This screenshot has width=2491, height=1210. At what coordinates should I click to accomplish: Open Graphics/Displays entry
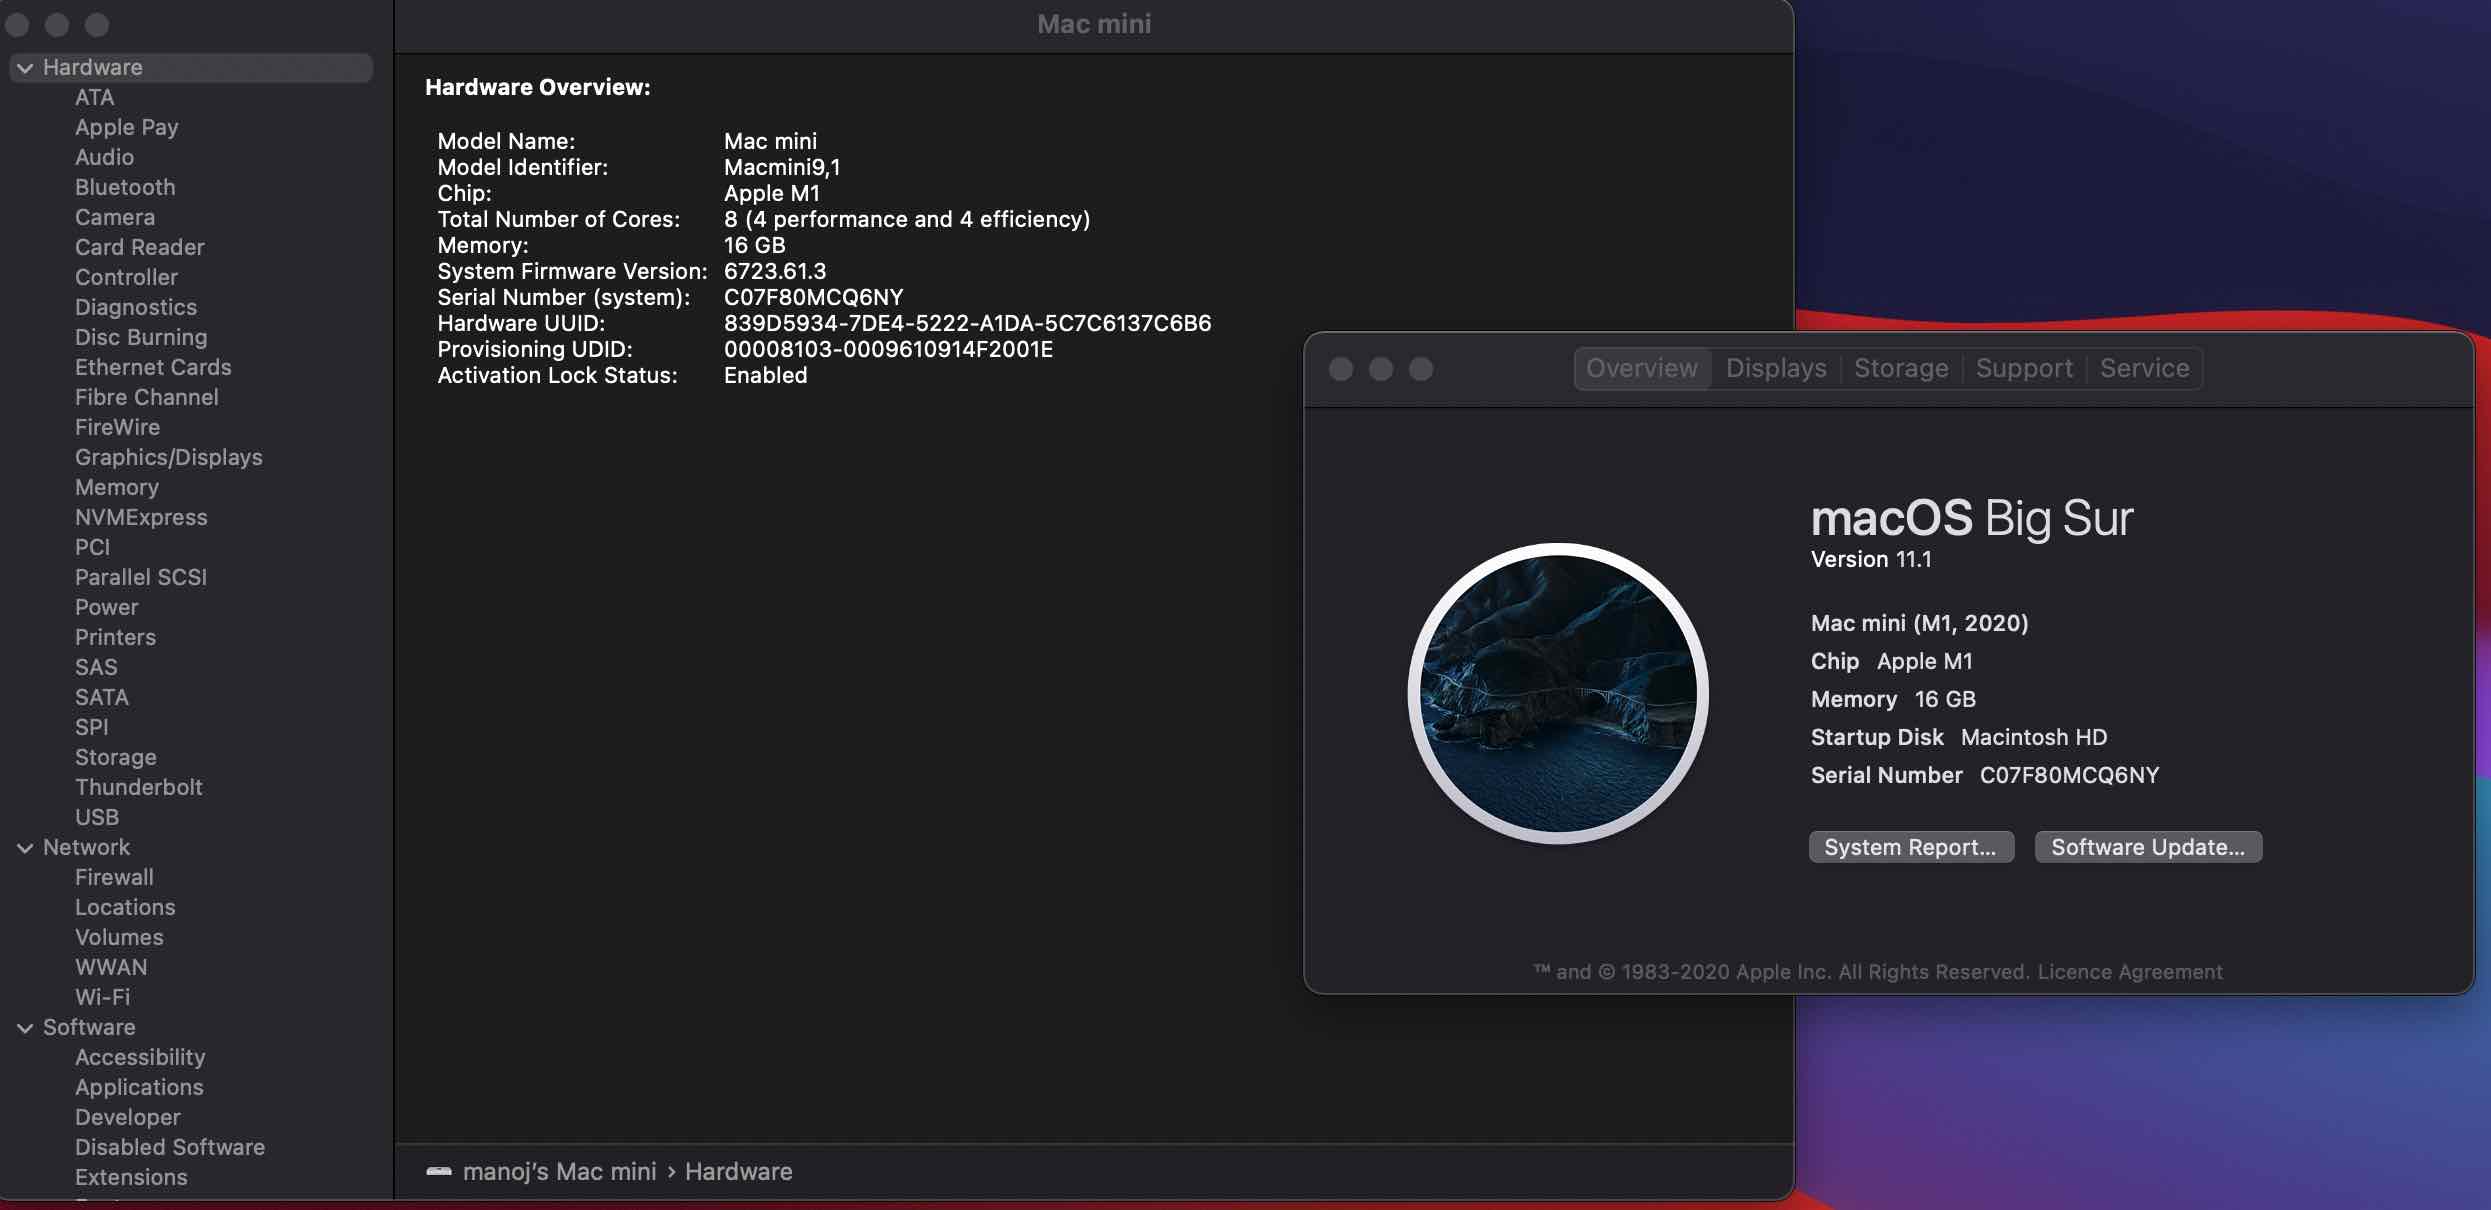(168, 457)
